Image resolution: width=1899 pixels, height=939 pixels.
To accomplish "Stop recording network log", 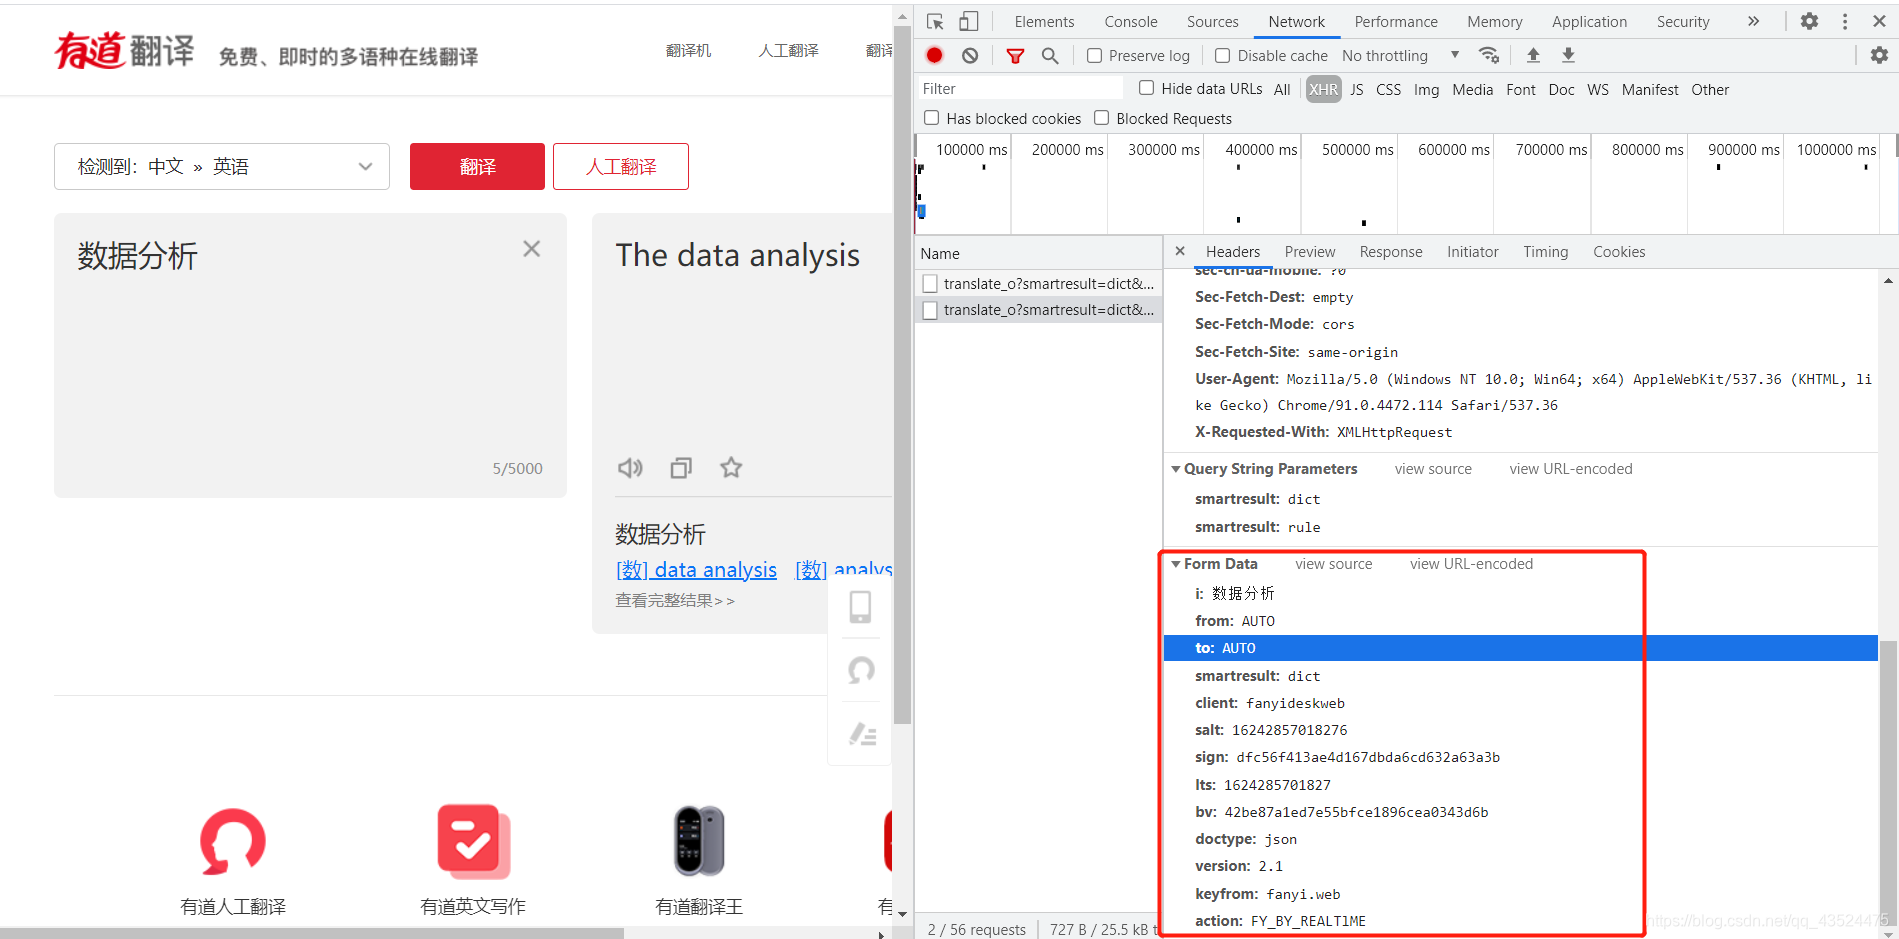I will pos(934,55).
